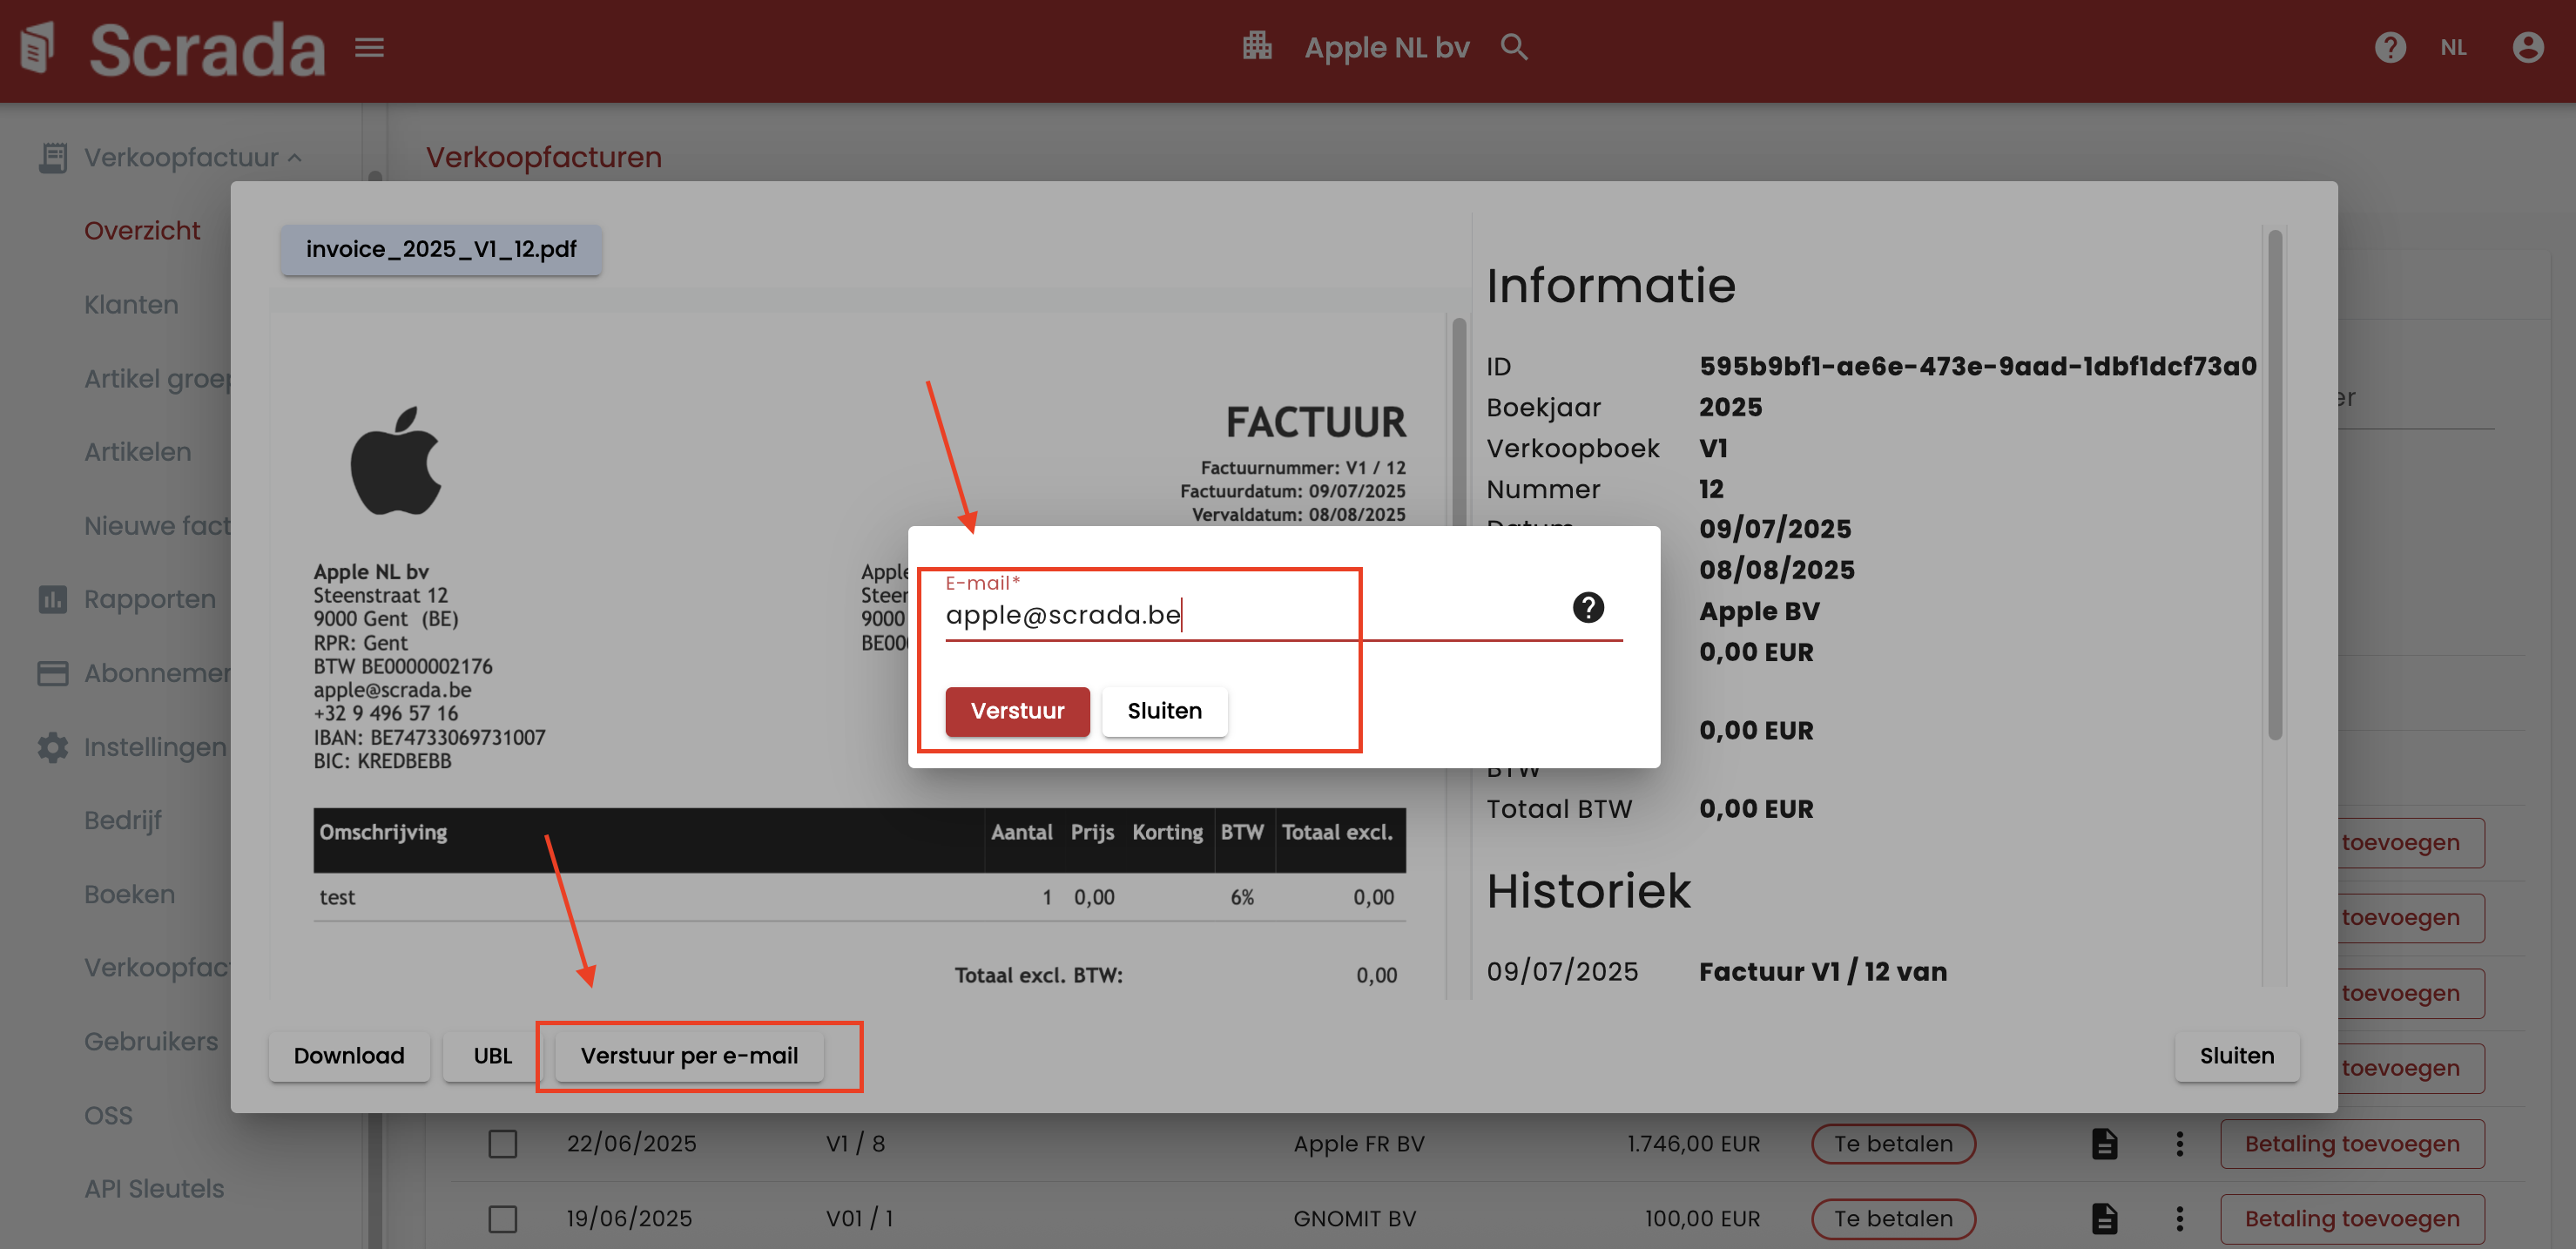The width and height of the screenshot is (2576, 1249).
Task: Click the hamburger menu icon beside Scrada
Action: pyautogui.click(x=369, y=47)
